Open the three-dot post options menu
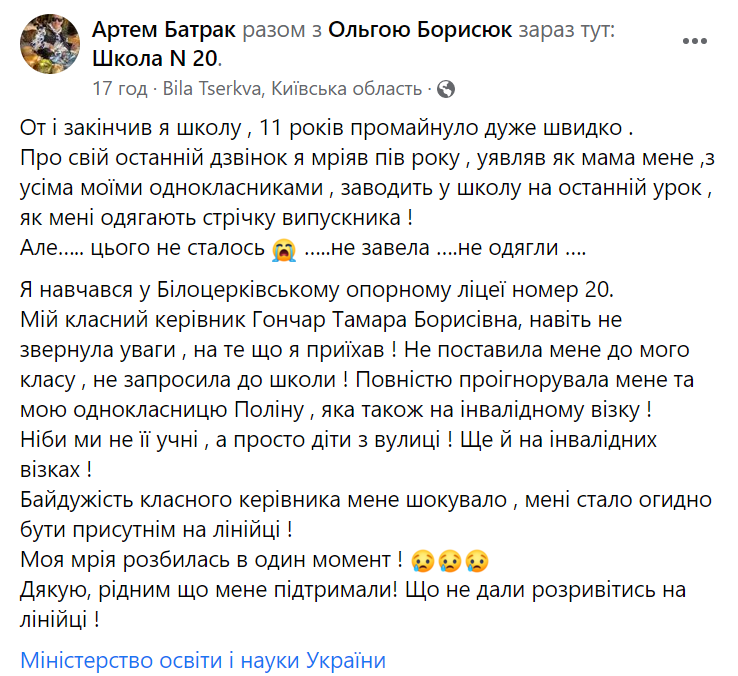The height and width of the screenshot is (676, 738). coord(695,41)
